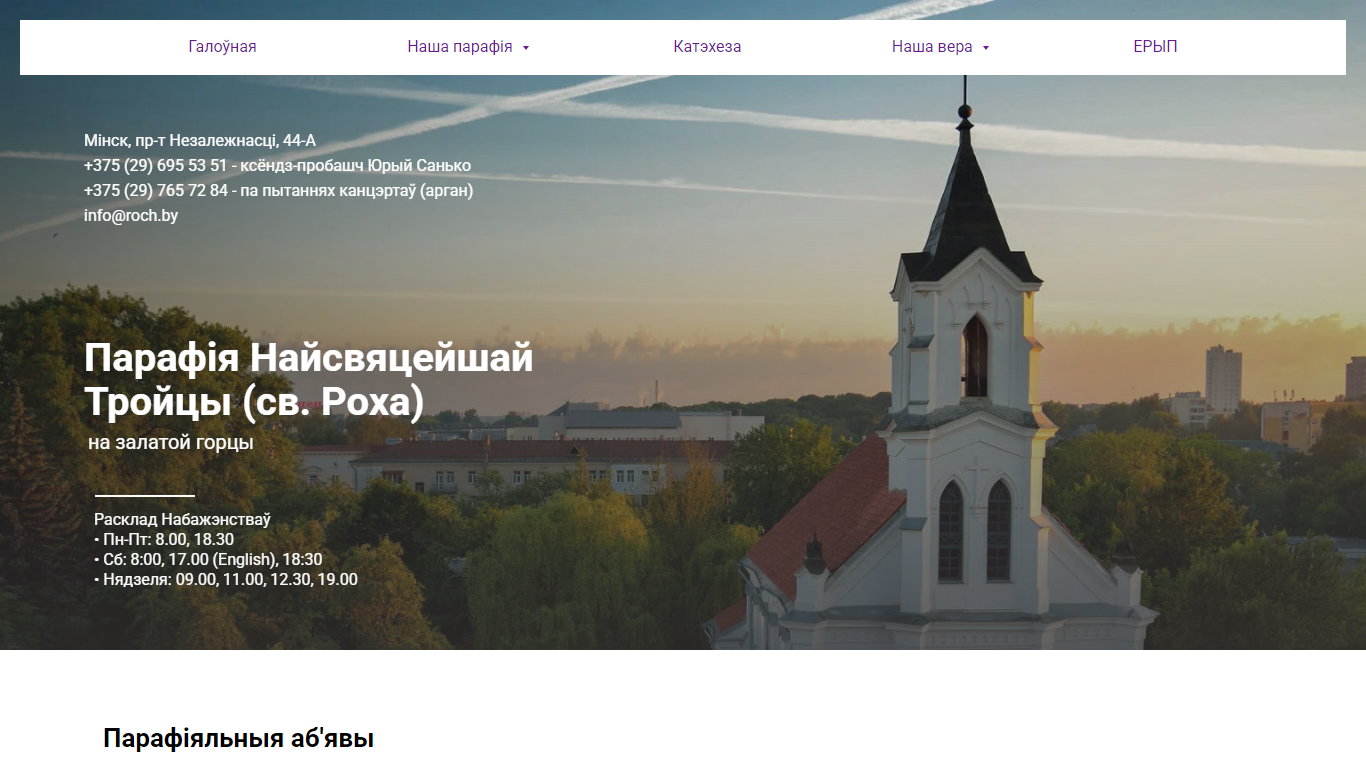Open the Наша вера menu
This screenshot has height=768, width=1366.
pos(932,47)
